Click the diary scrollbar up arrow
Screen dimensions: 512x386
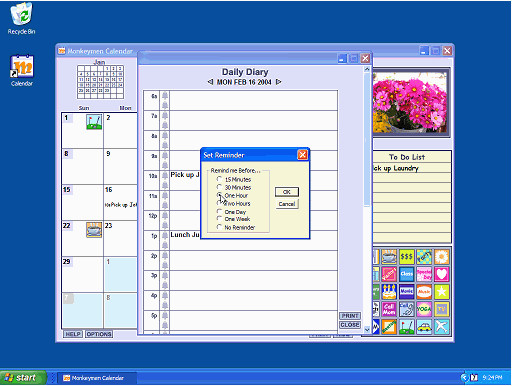367,69
